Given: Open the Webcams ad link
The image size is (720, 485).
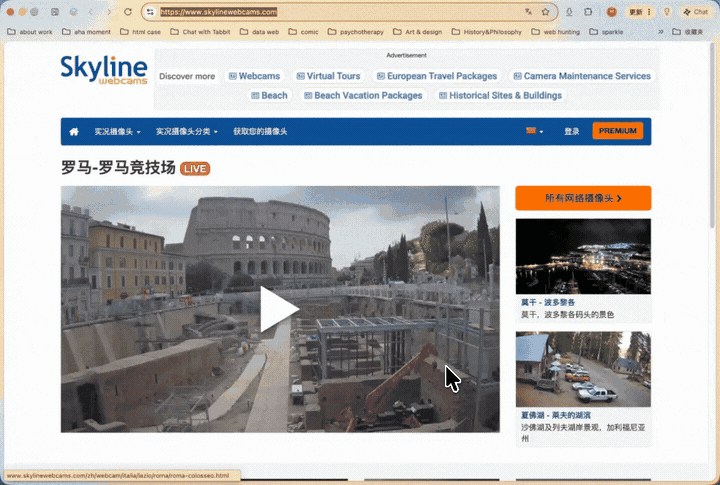Looking at the screenshot, I should (x=254, y=76).
